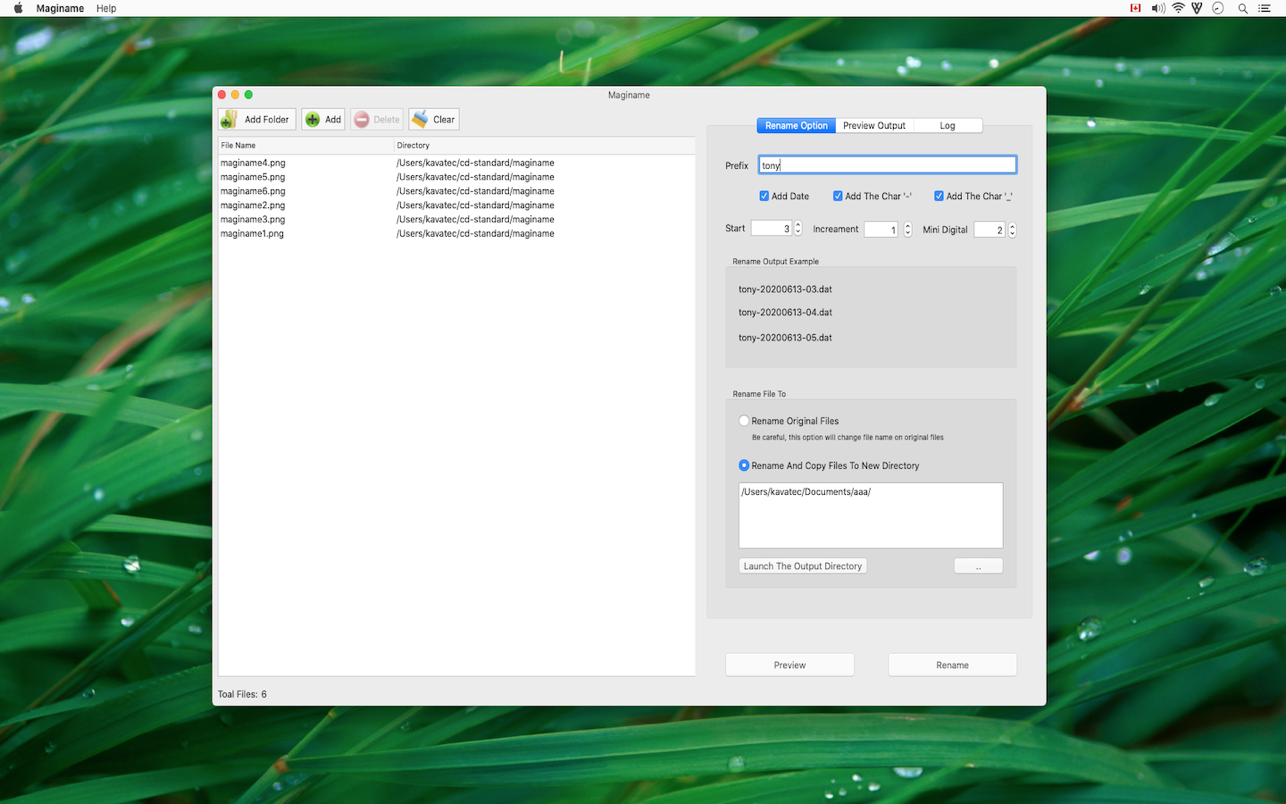
Task: Toggle the Add The Char '-' checkbox
Action: [x=838, y=196]
